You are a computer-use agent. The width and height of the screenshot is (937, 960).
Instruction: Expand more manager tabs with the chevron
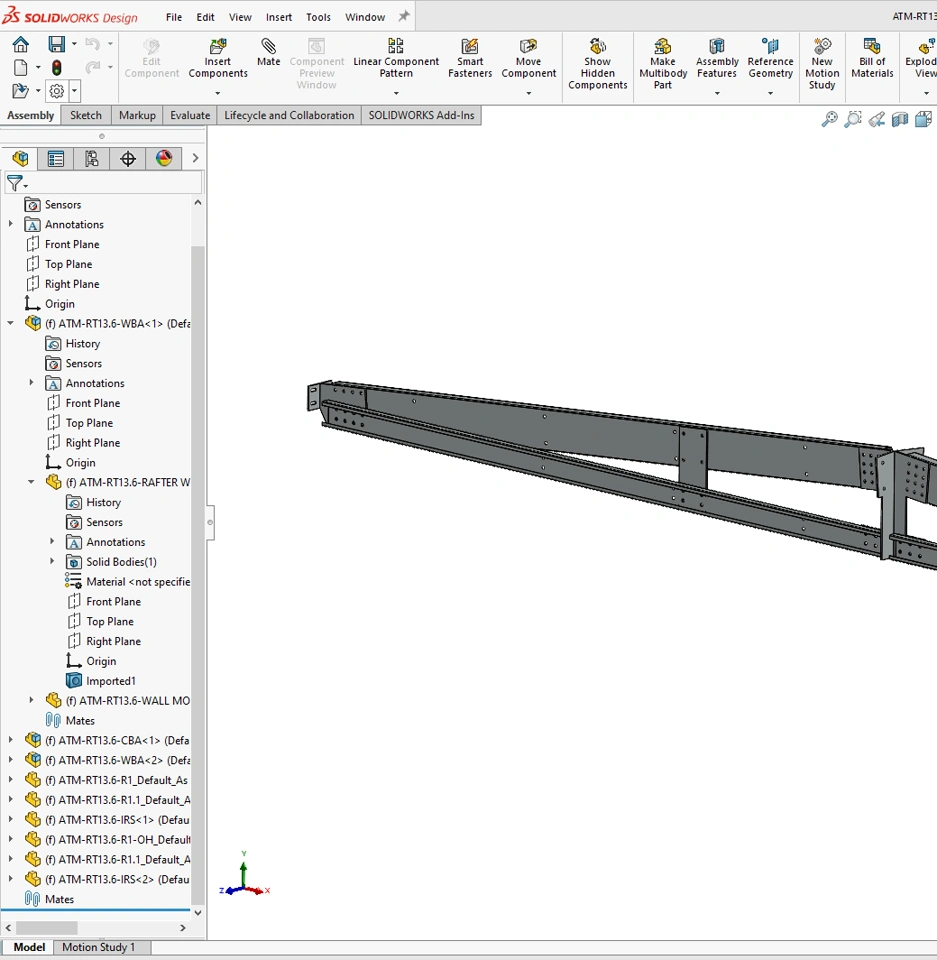point(195,158)
